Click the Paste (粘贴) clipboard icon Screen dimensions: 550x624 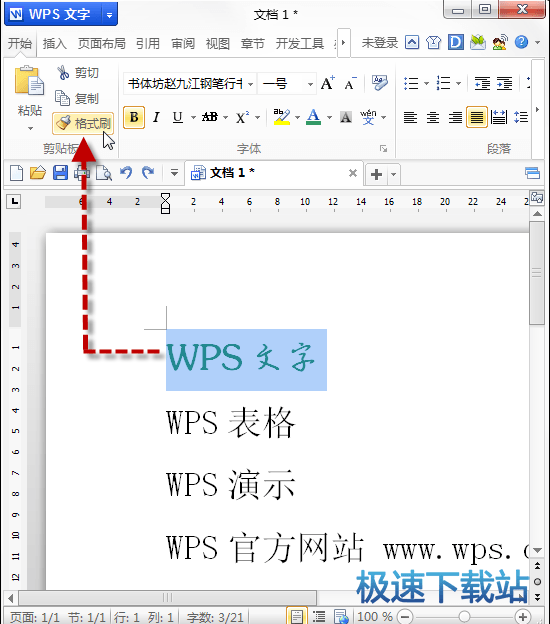[x=29, y=81]
